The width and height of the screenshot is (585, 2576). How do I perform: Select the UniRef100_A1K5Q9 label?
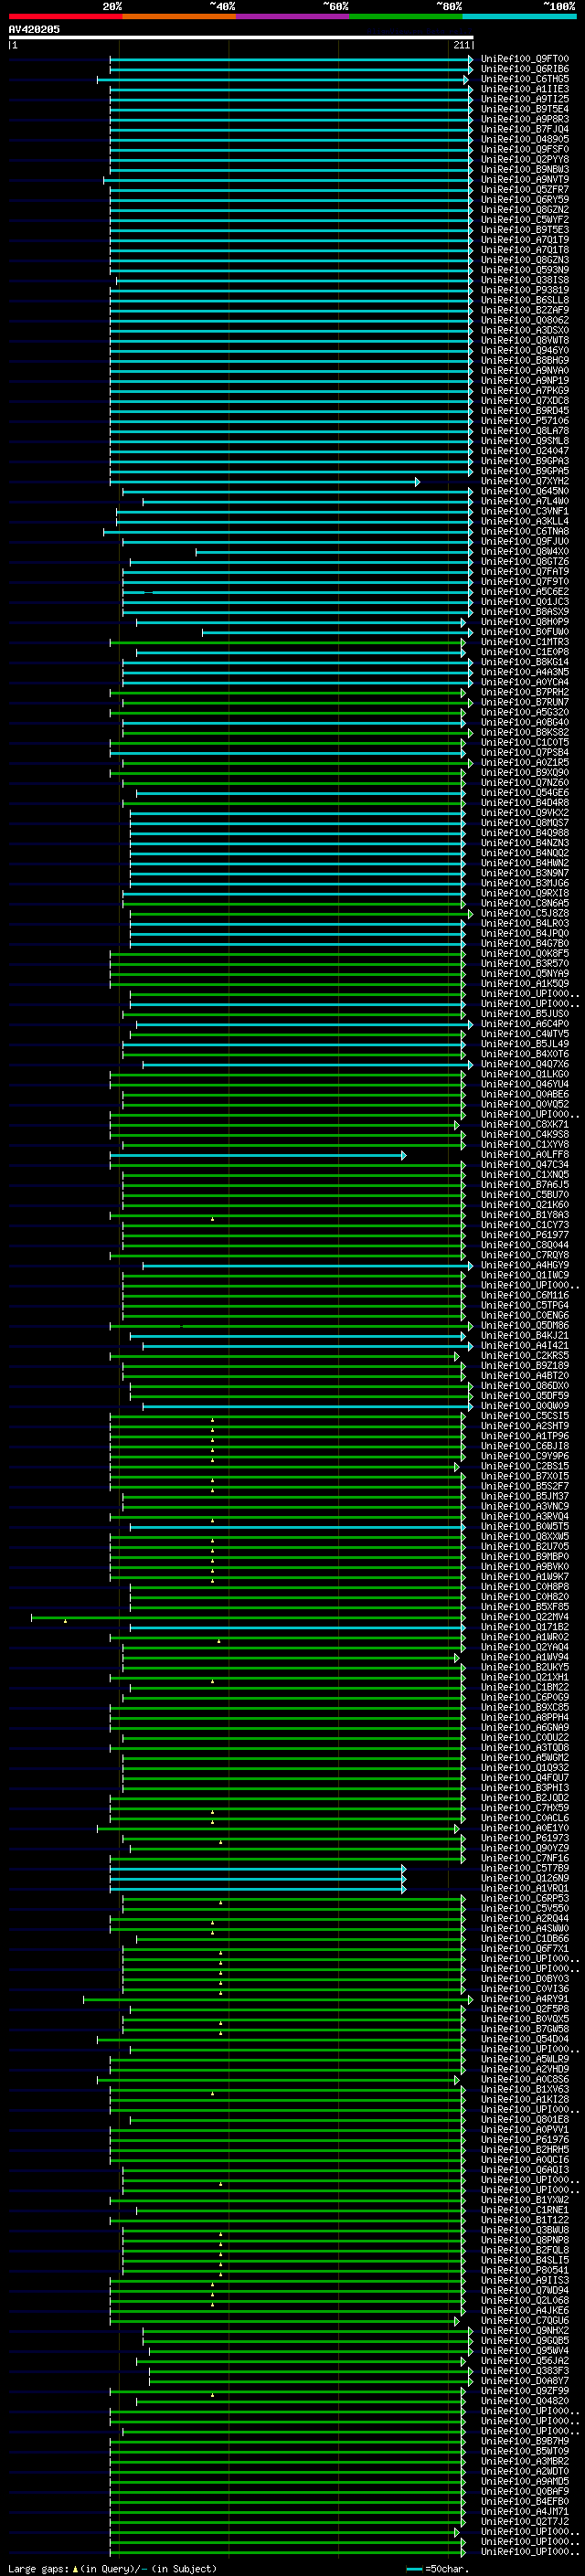[x=525, y=983]
